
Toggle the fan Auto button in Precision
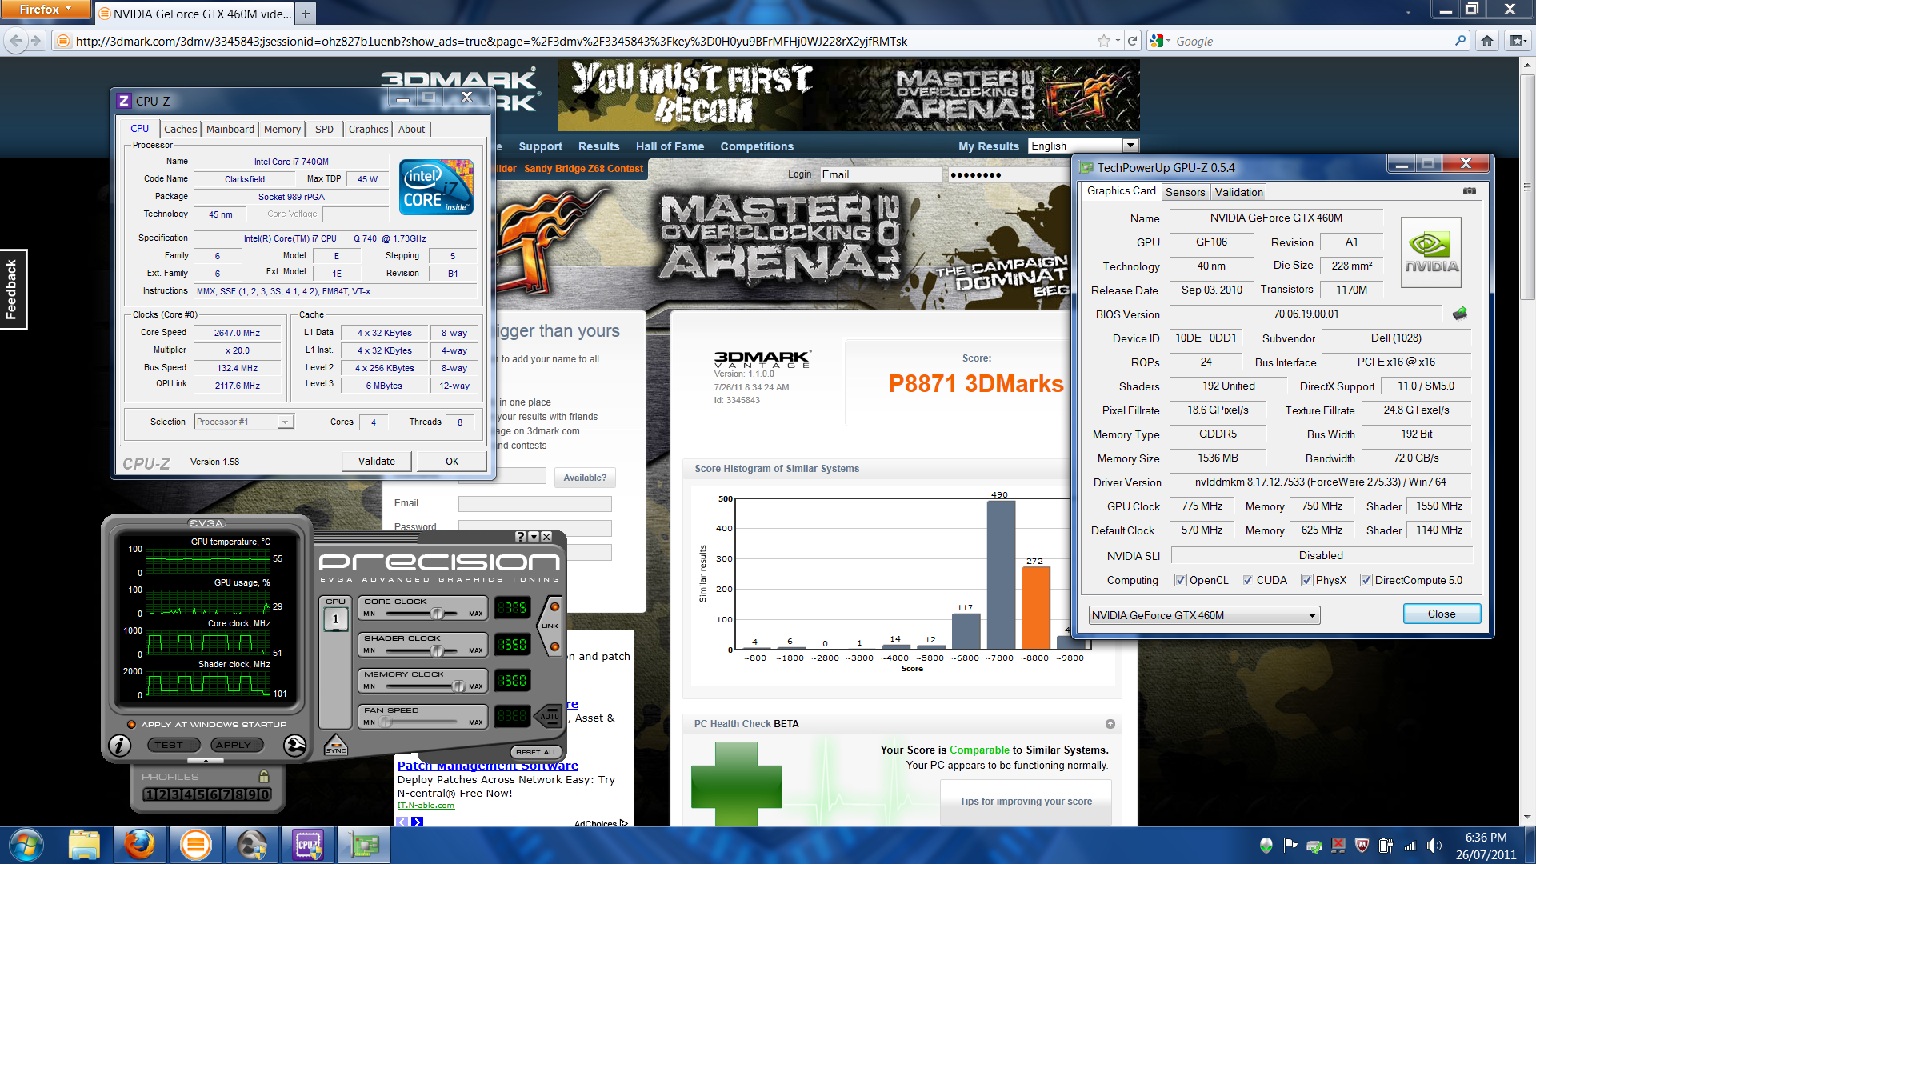point(549,716)
